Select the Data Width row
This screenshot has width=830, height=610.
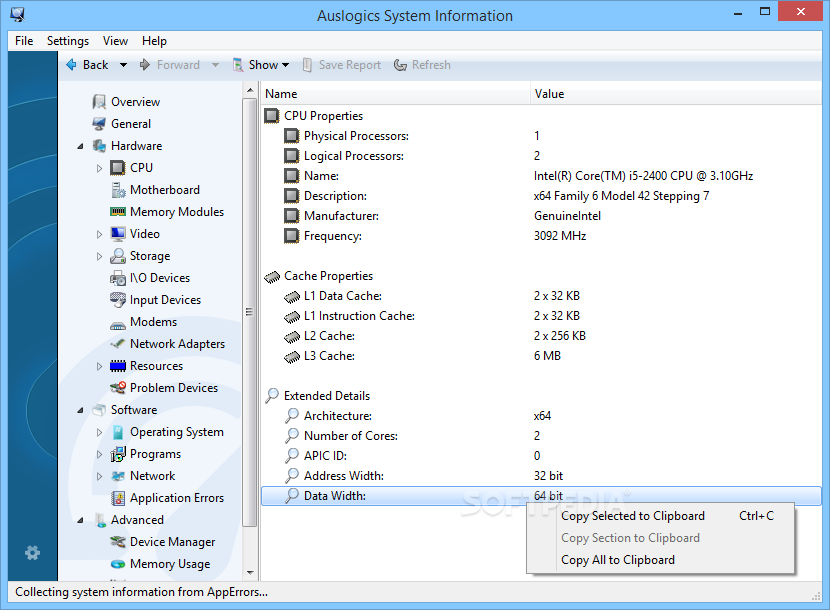541,496
